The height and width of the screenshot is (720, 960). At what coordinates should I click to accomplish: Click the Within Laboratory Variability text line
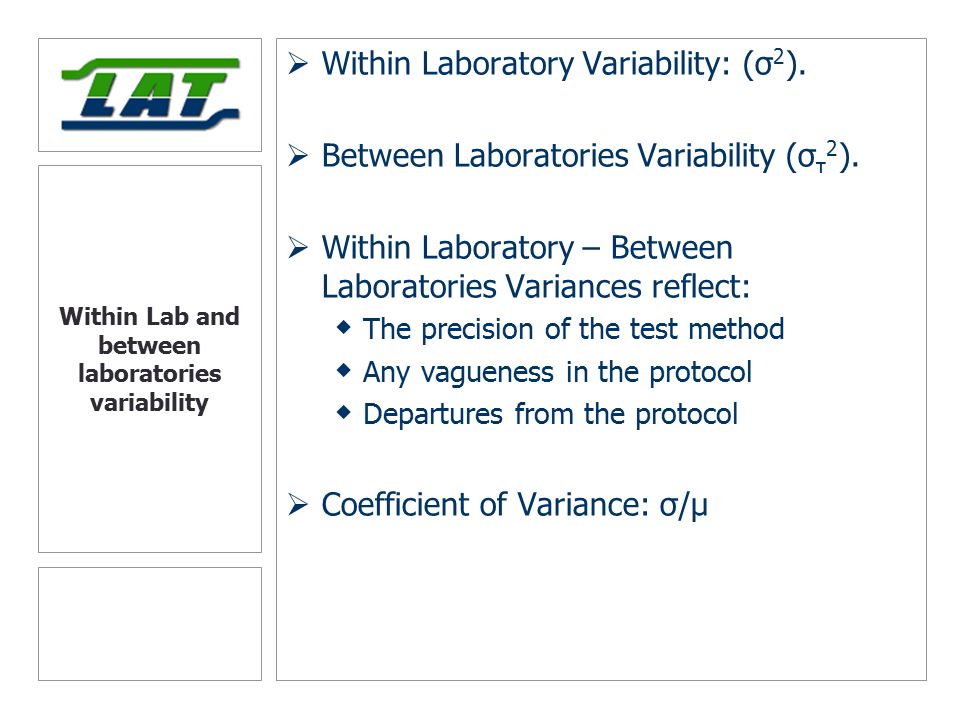click(x=563, y=64)
